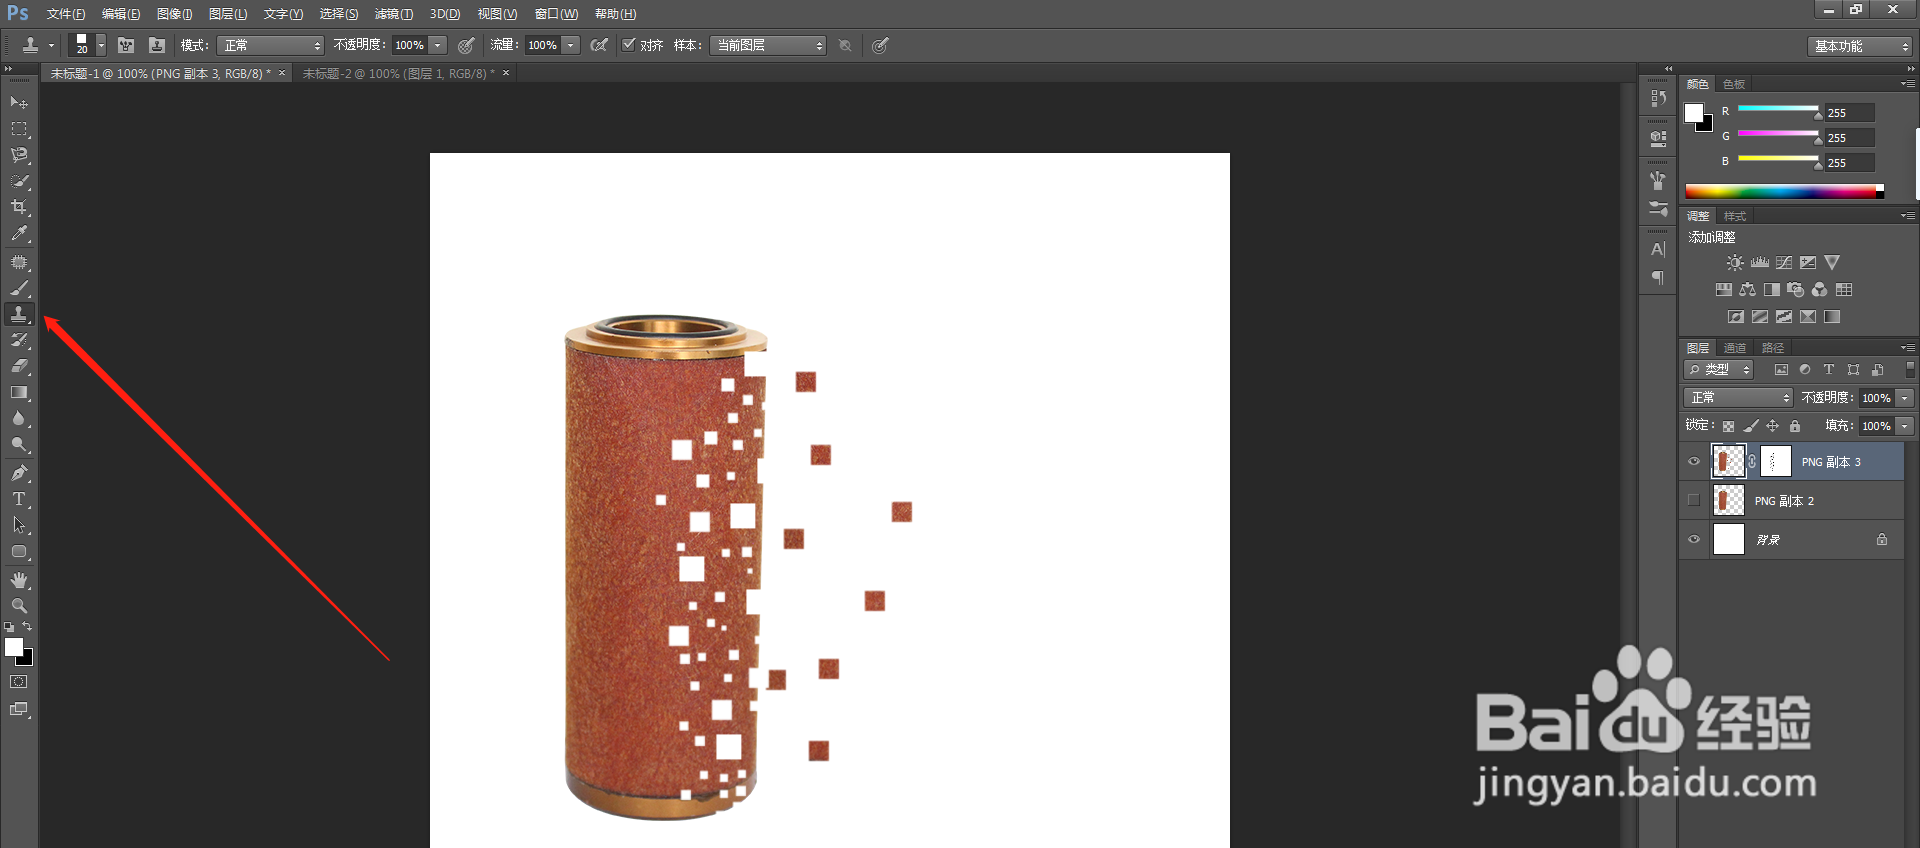This screenshot has width=1920, height=848.
Task: Toggle lock image pixels
Action: click(x=1751, y=426)
